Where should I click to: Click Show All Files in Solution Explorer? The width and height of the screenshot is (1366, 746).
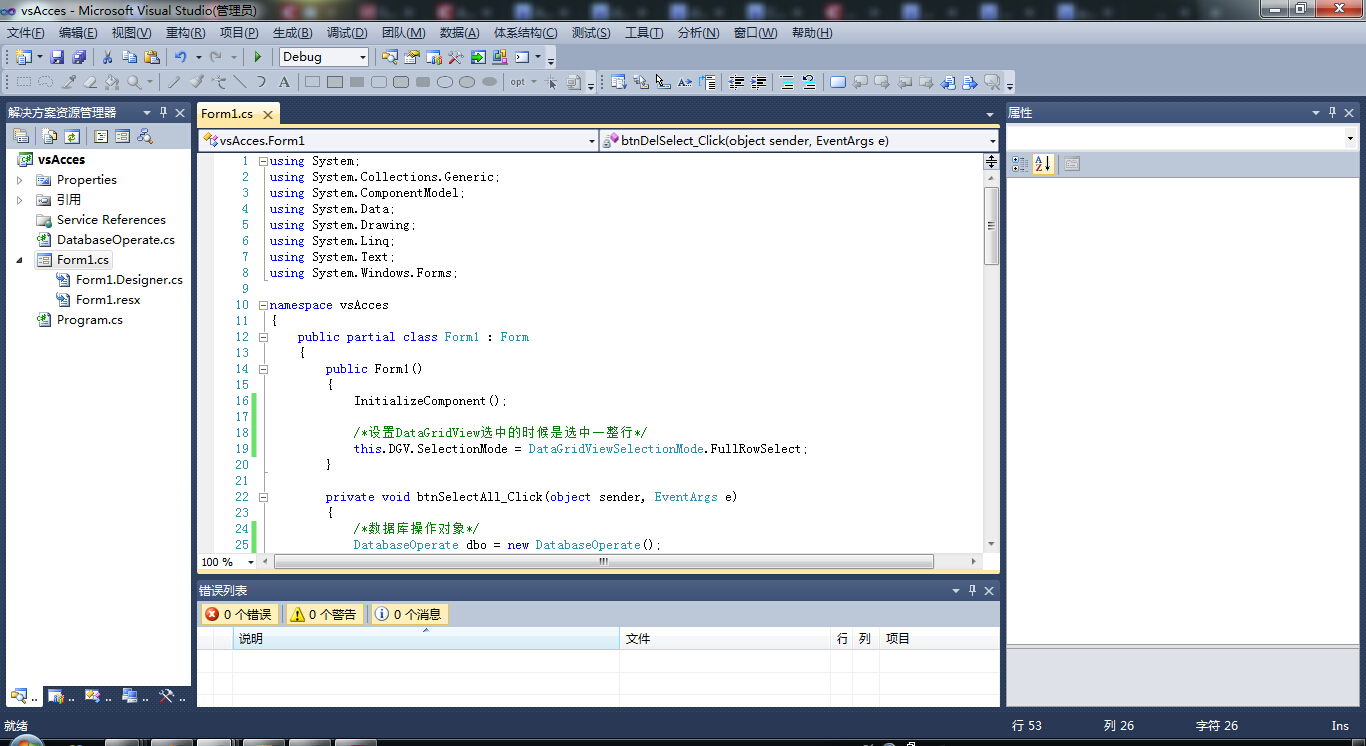[x=47, y=136]
